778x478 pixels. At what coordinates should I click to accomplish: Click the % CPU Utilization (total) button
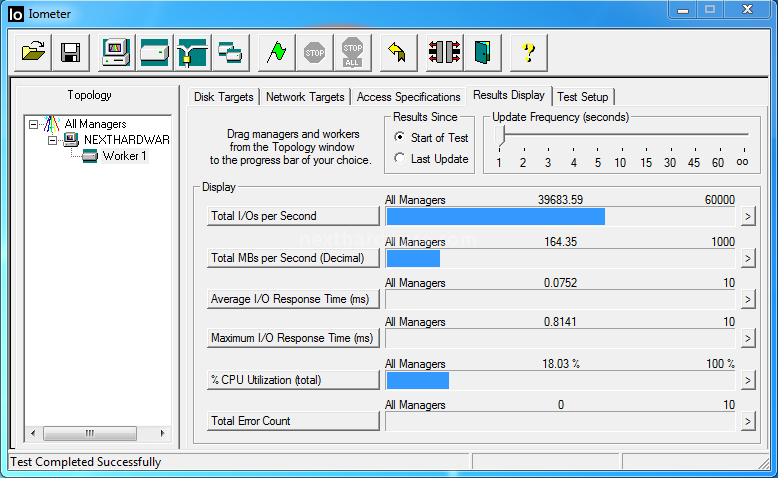point(293,380)
